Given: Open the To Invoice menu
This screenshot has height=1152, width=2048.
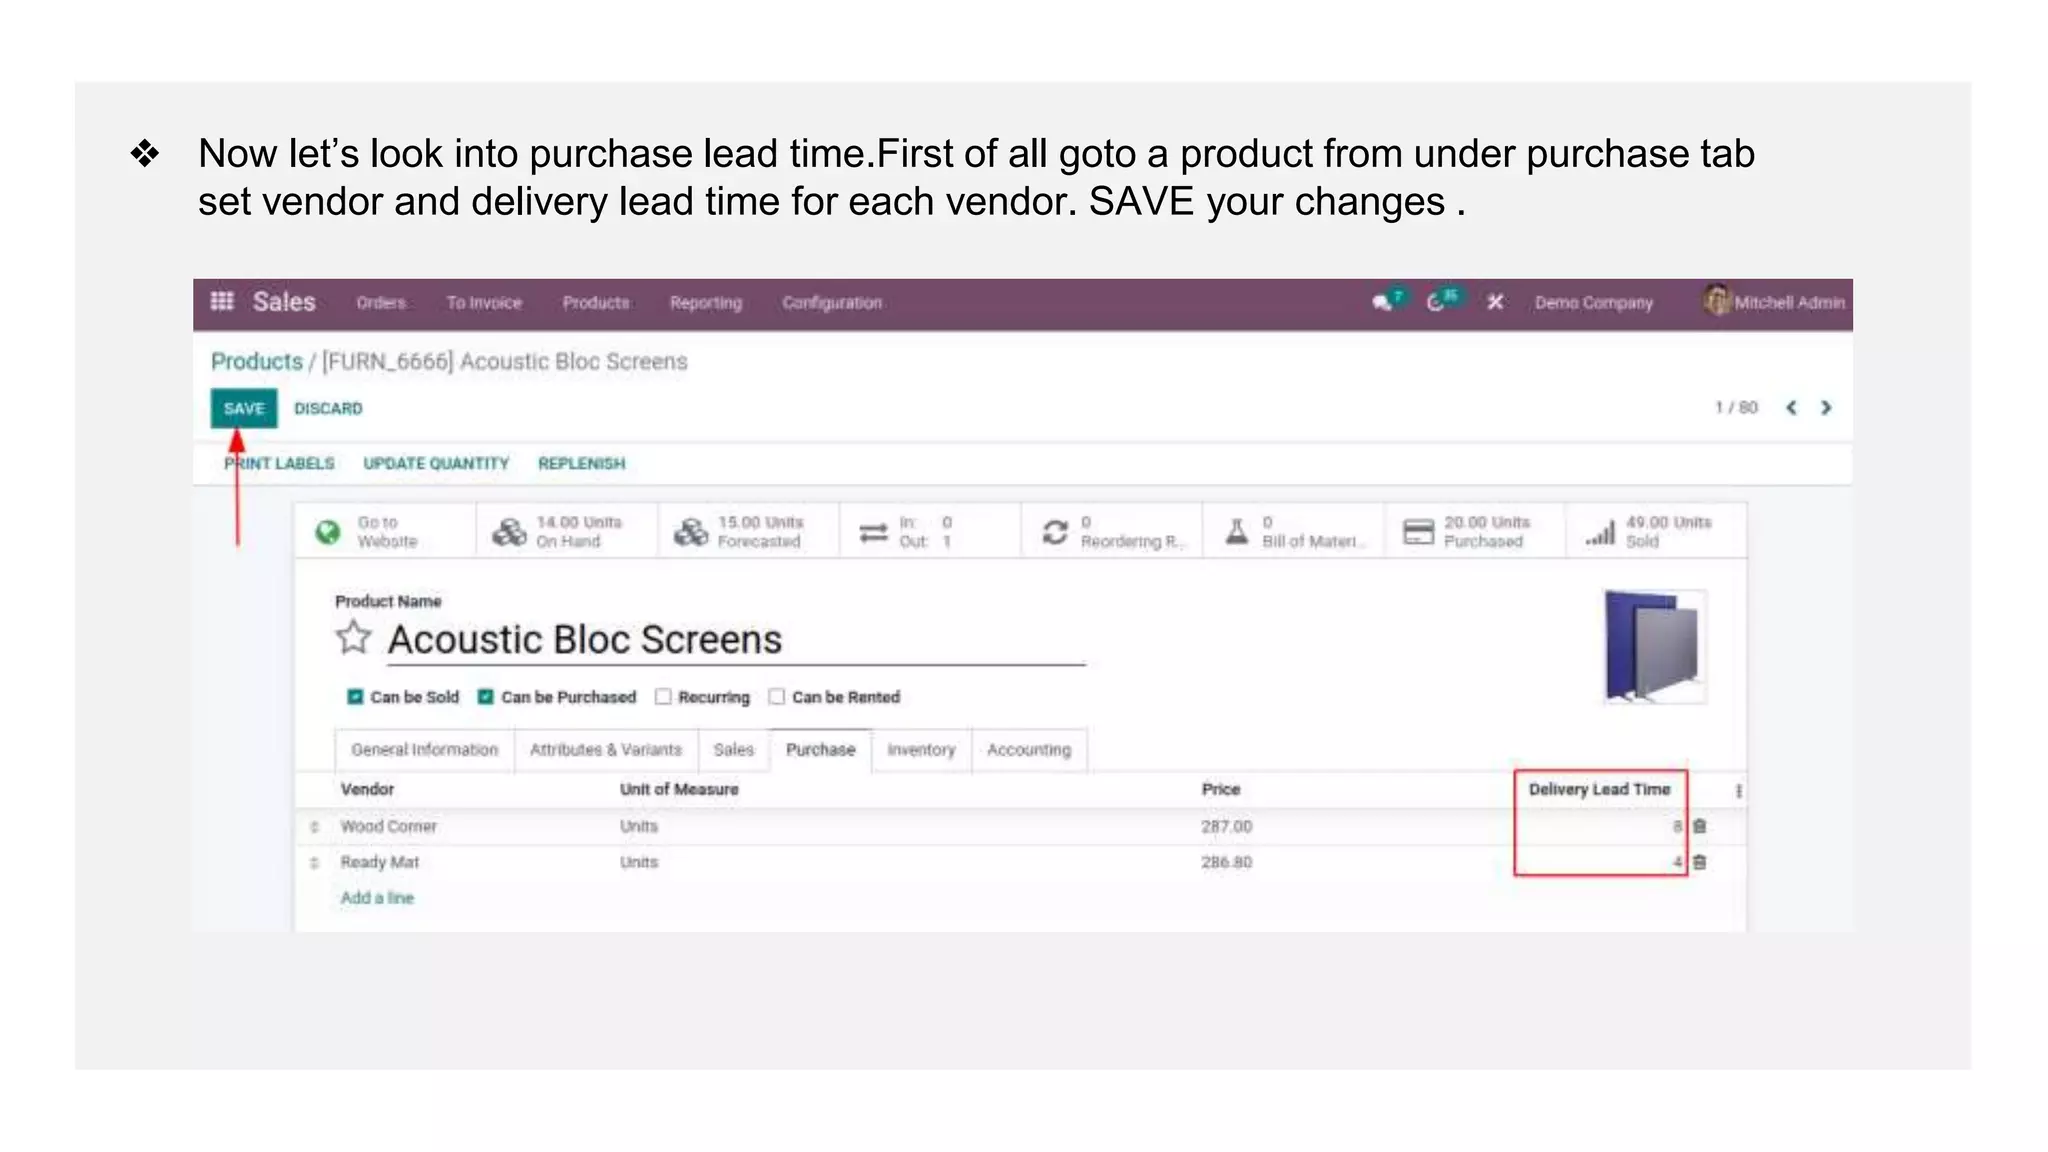Looking at the screenshot, I should pos(484,302).
